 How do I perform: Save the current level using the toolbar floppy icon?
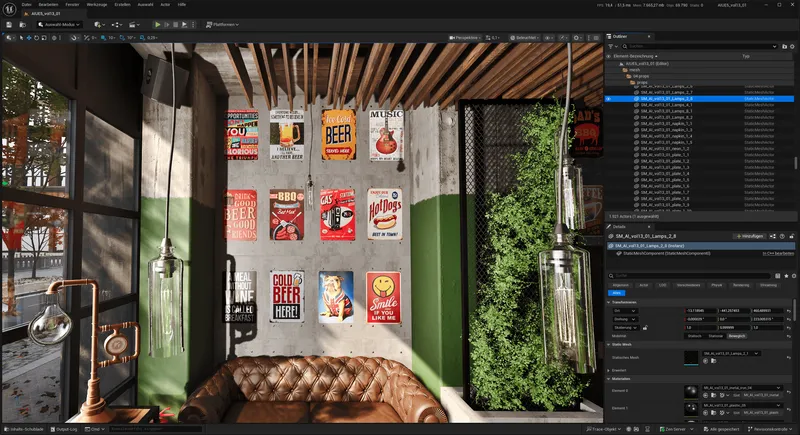pos(9,24)
